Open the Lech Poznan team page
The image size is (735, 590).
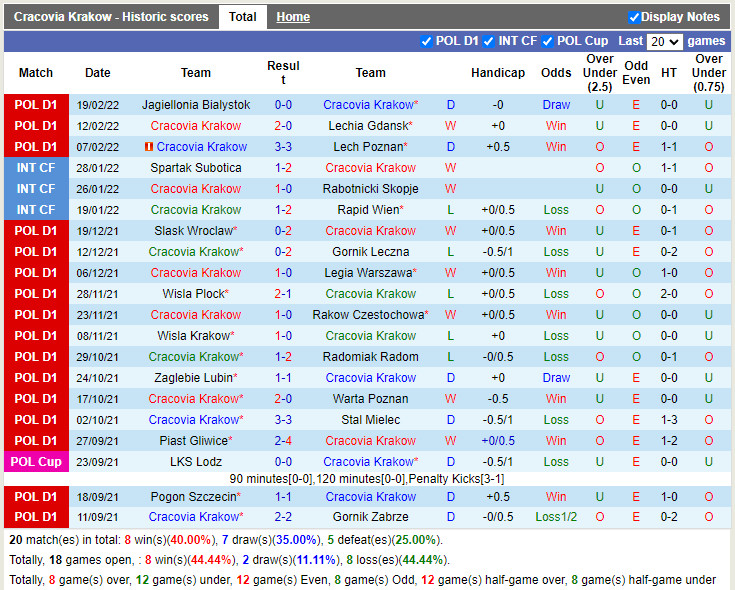(x=368, y=147)
